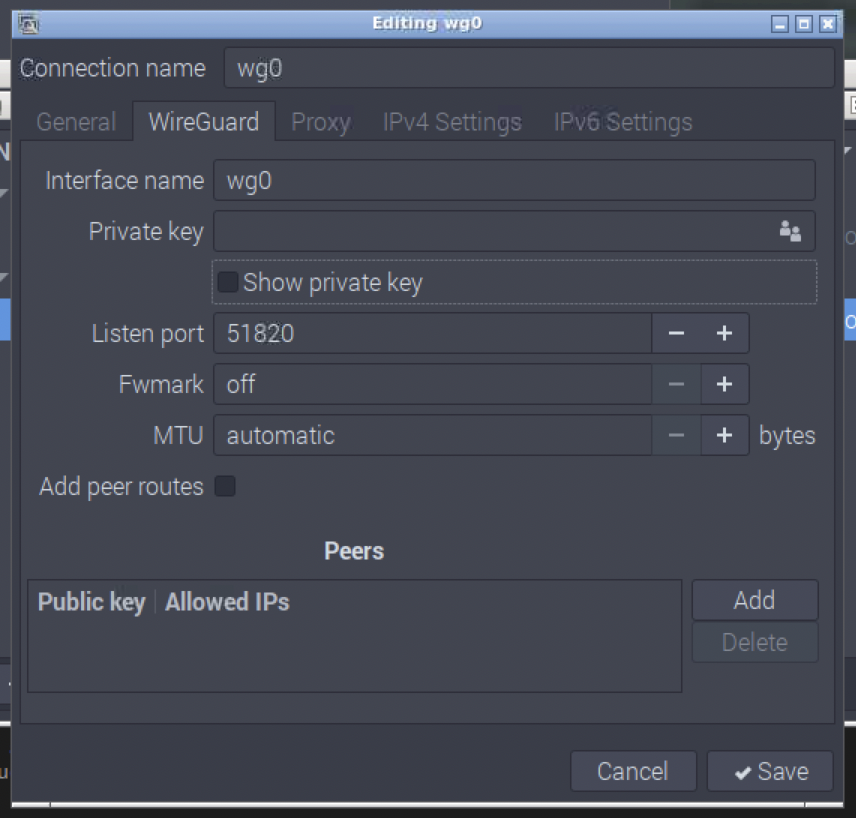
Task: Switch to the IPv6 Settings tab
Action: [x=622, y=121]
